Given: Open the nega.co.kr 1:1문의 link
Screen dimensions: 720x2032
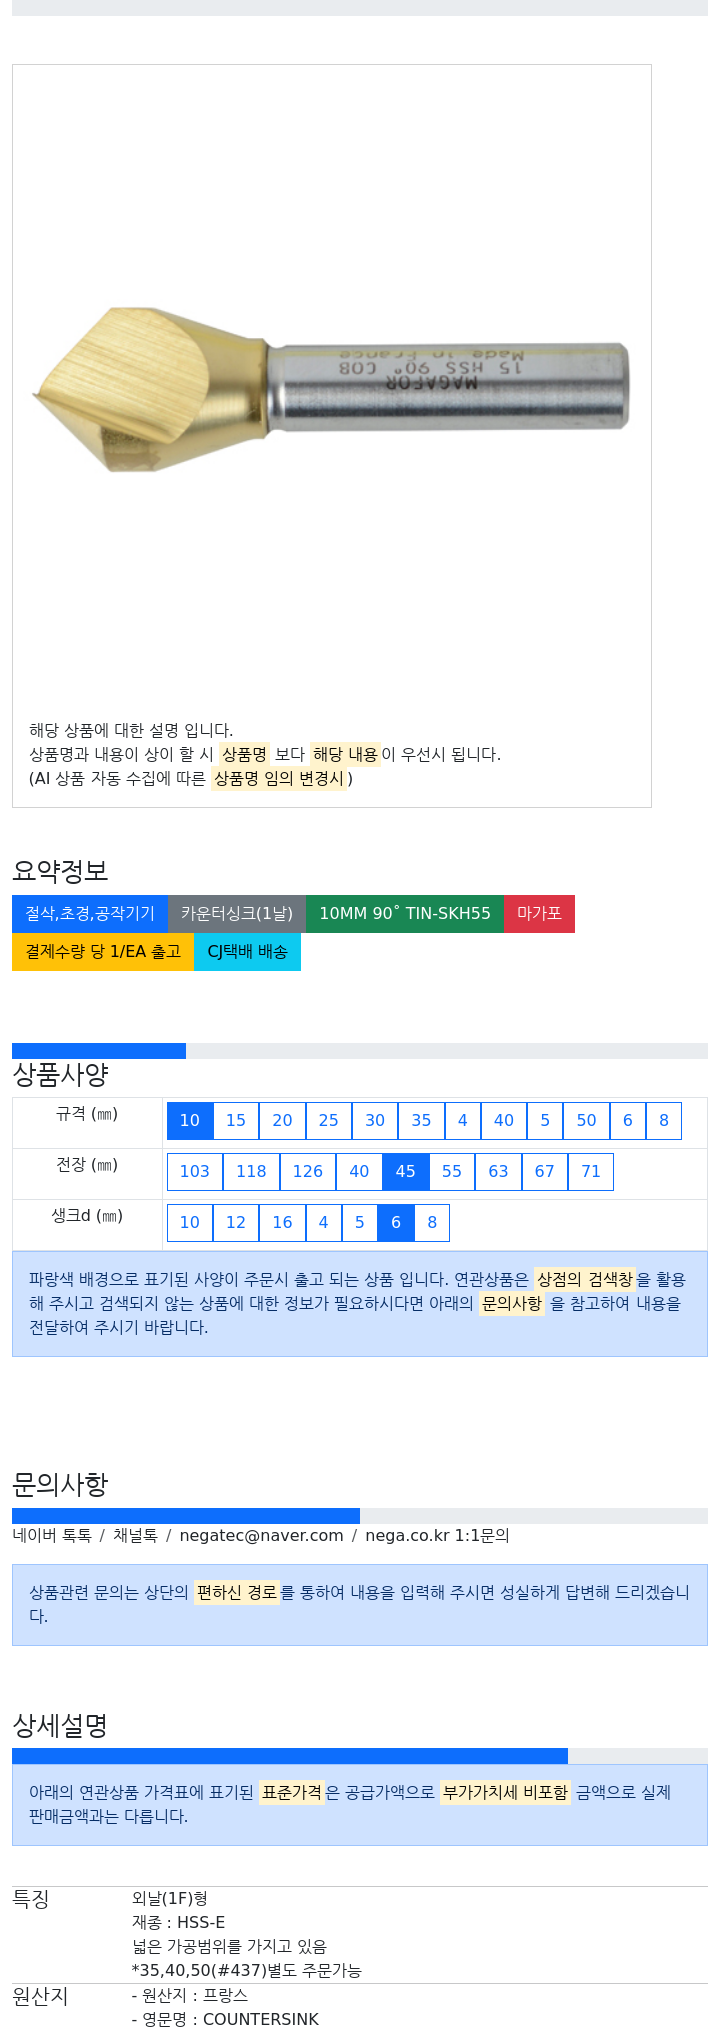Looking at the screenshot, I should [x=437, y=1536].
